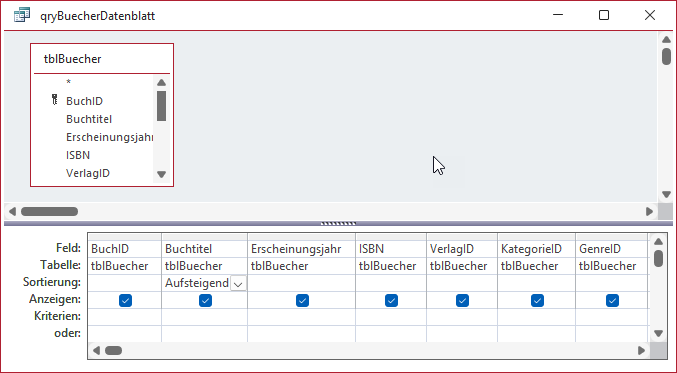Click the upper pane vertical scroll up arrow
677x373 pixels.
(666, 40)
